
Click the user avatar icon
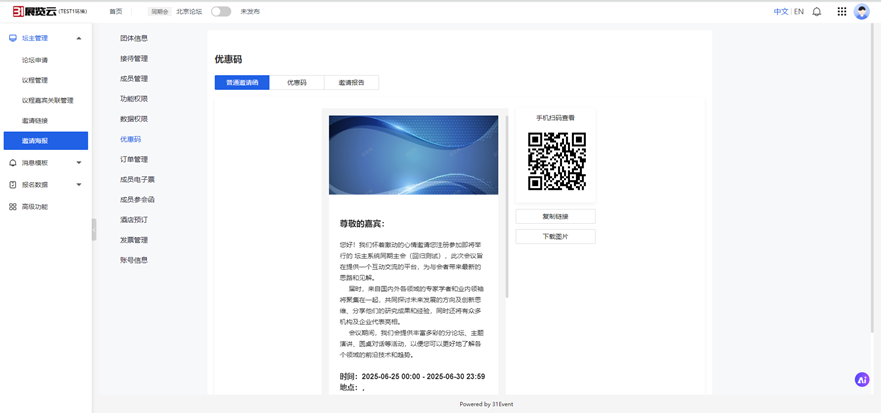861,11
